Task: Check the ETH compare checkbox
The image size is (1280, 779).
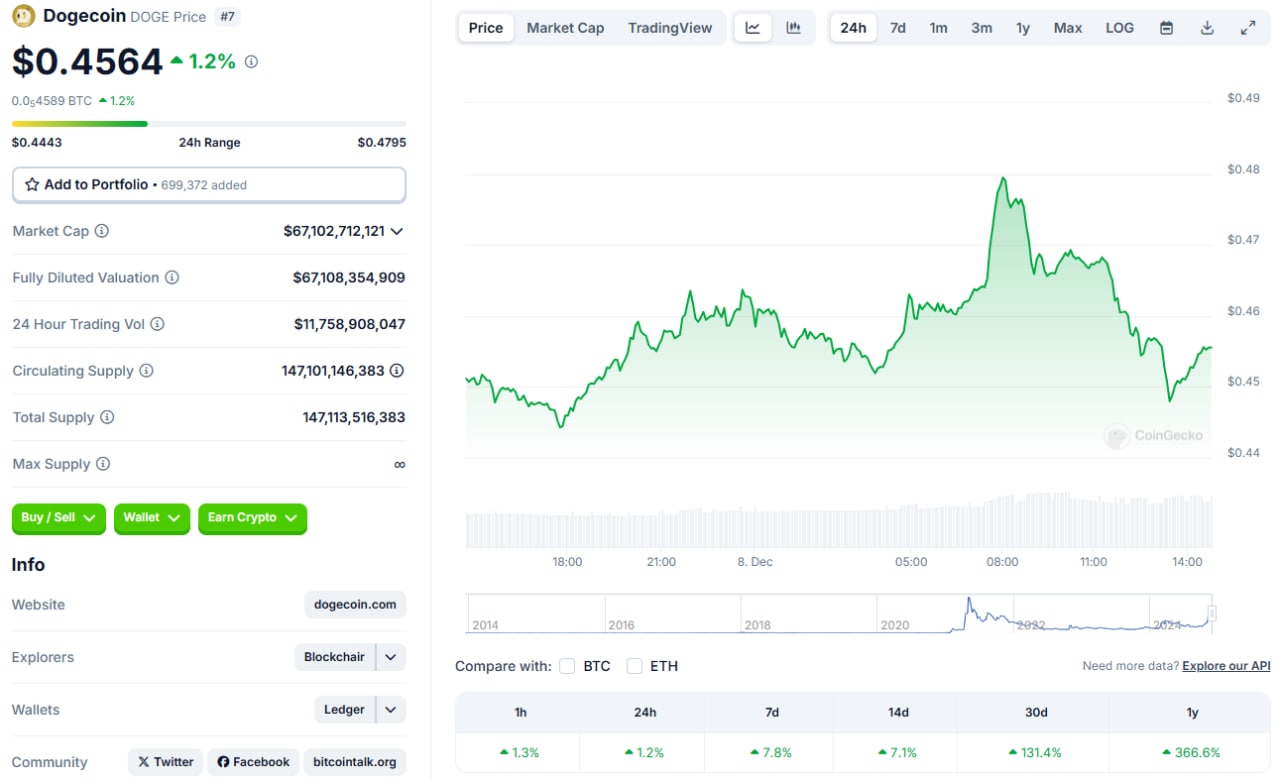Action: click(x=634, y=666)
